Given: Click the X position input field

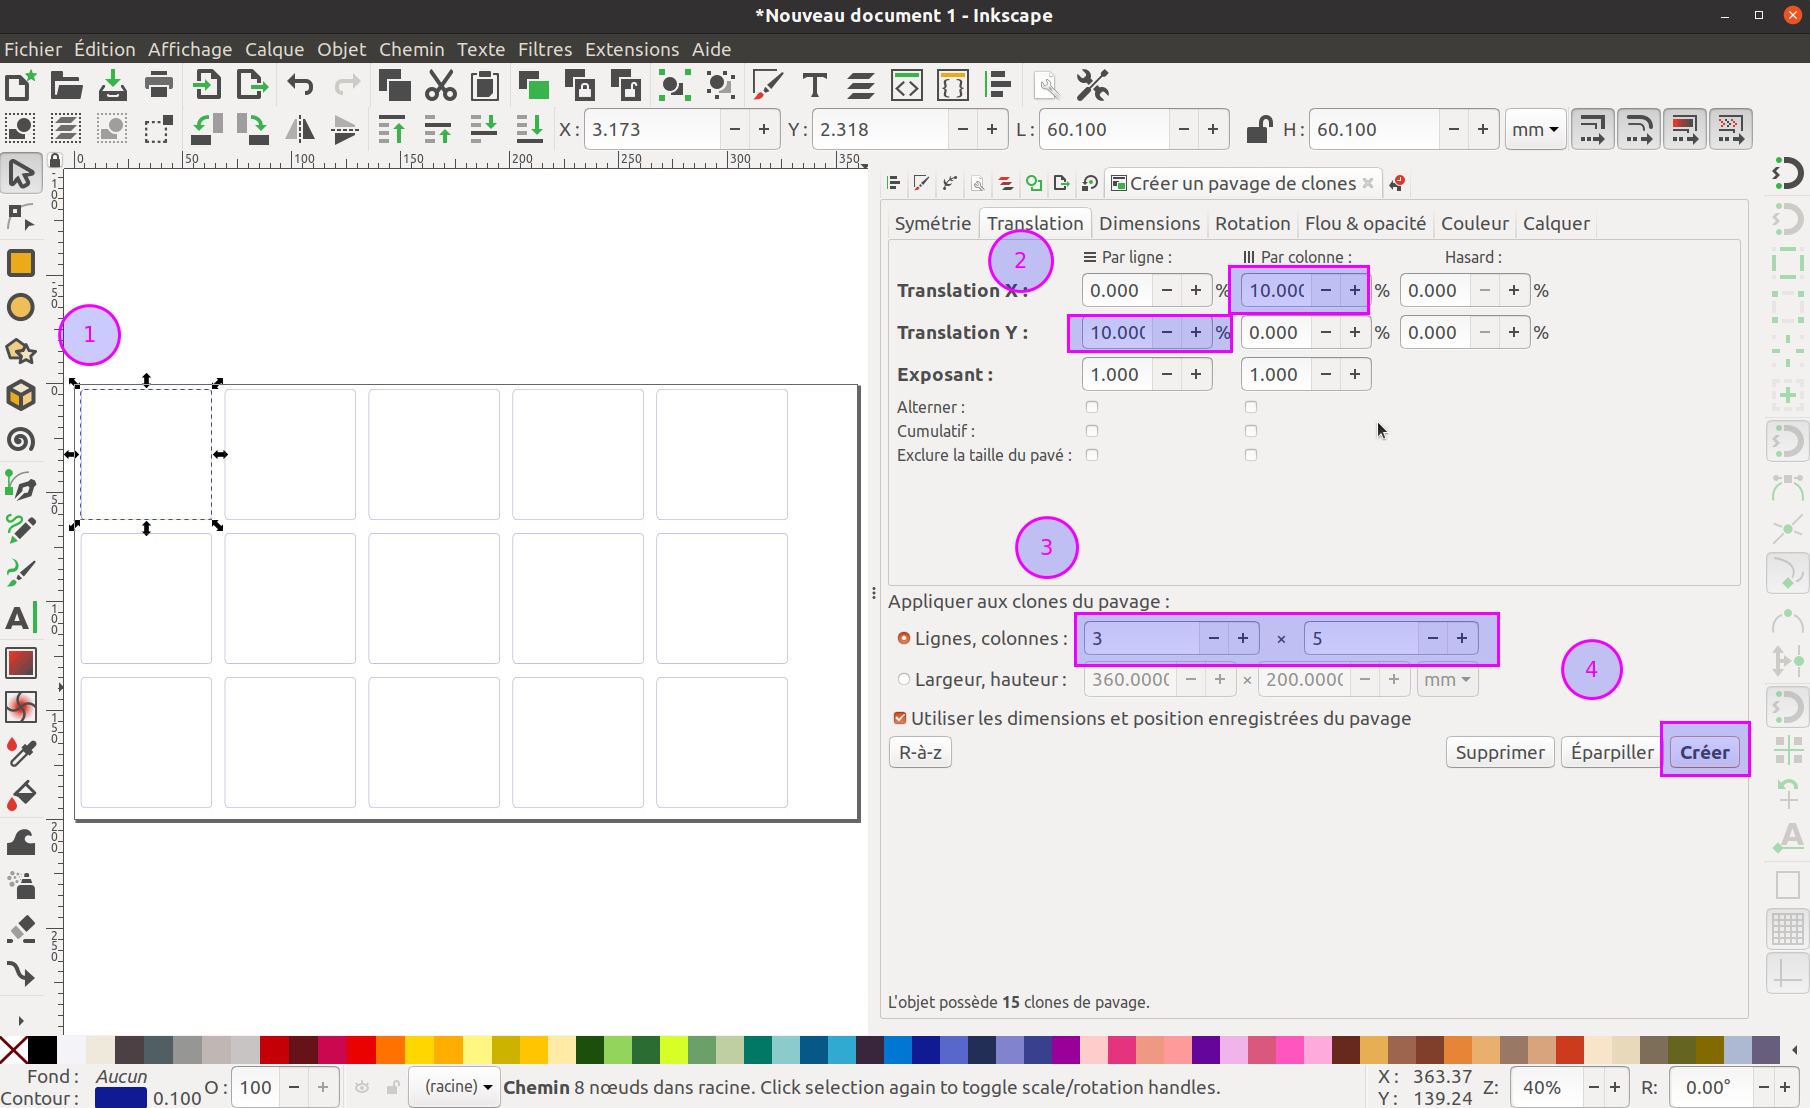Looking at the screenshot, I should click(x=651, y=129).
